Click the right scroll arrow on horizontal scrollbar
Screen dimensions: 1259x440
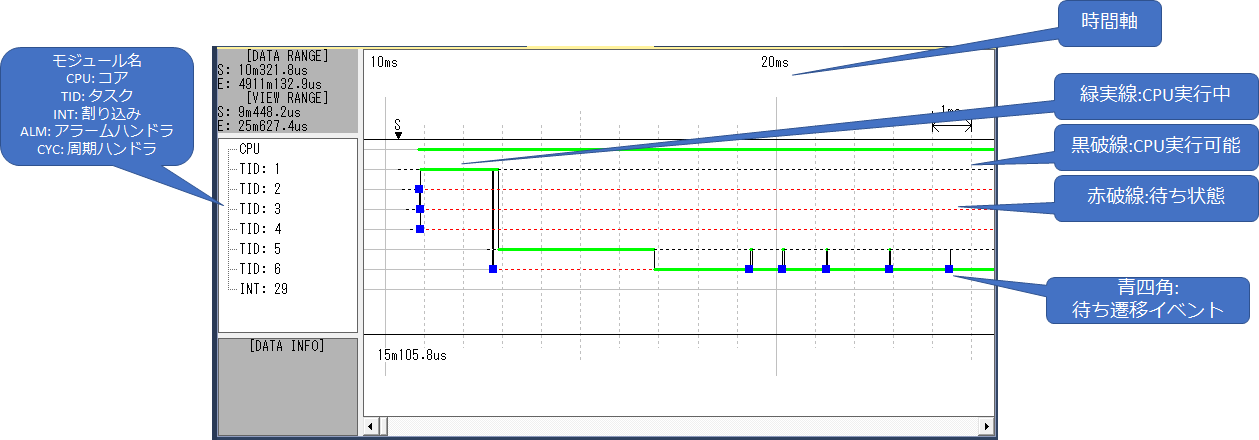coord(987,427)
